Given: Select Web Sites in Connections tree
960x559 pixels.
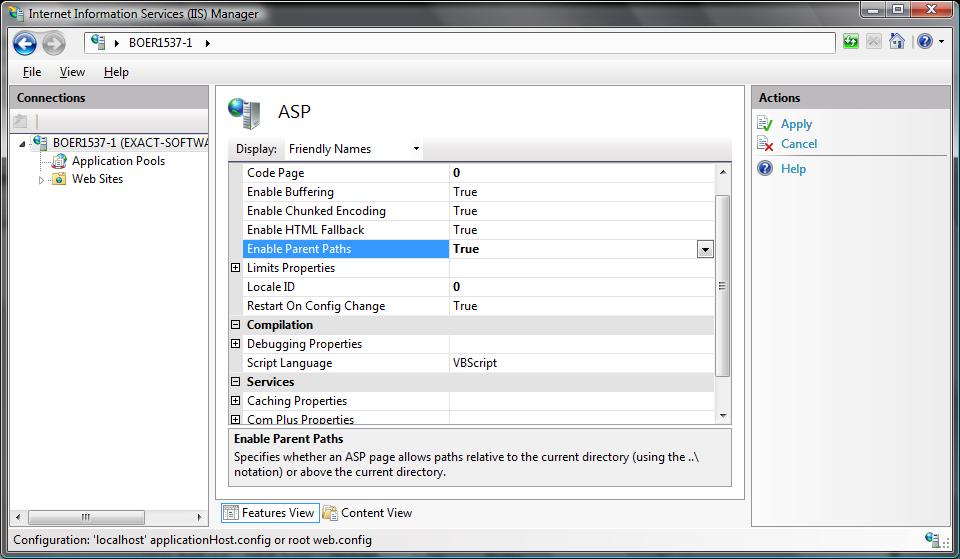Looking at the screenshot, I should pos(97,179).
